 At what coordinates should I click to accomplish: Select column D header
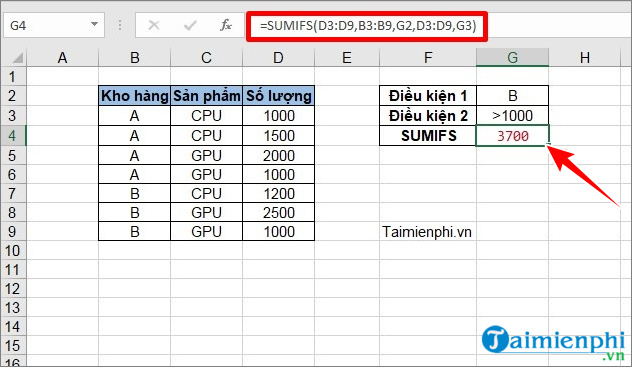pos(278,58)
